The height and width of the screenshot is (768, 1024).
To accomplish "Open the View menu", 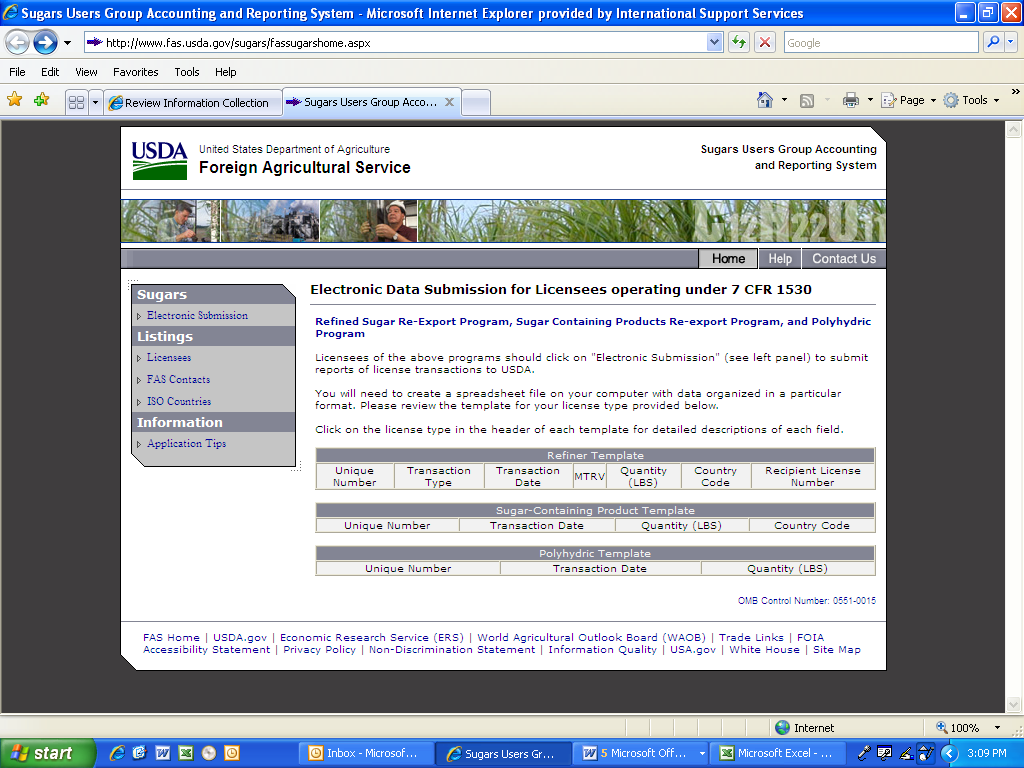I will point(86,72).
